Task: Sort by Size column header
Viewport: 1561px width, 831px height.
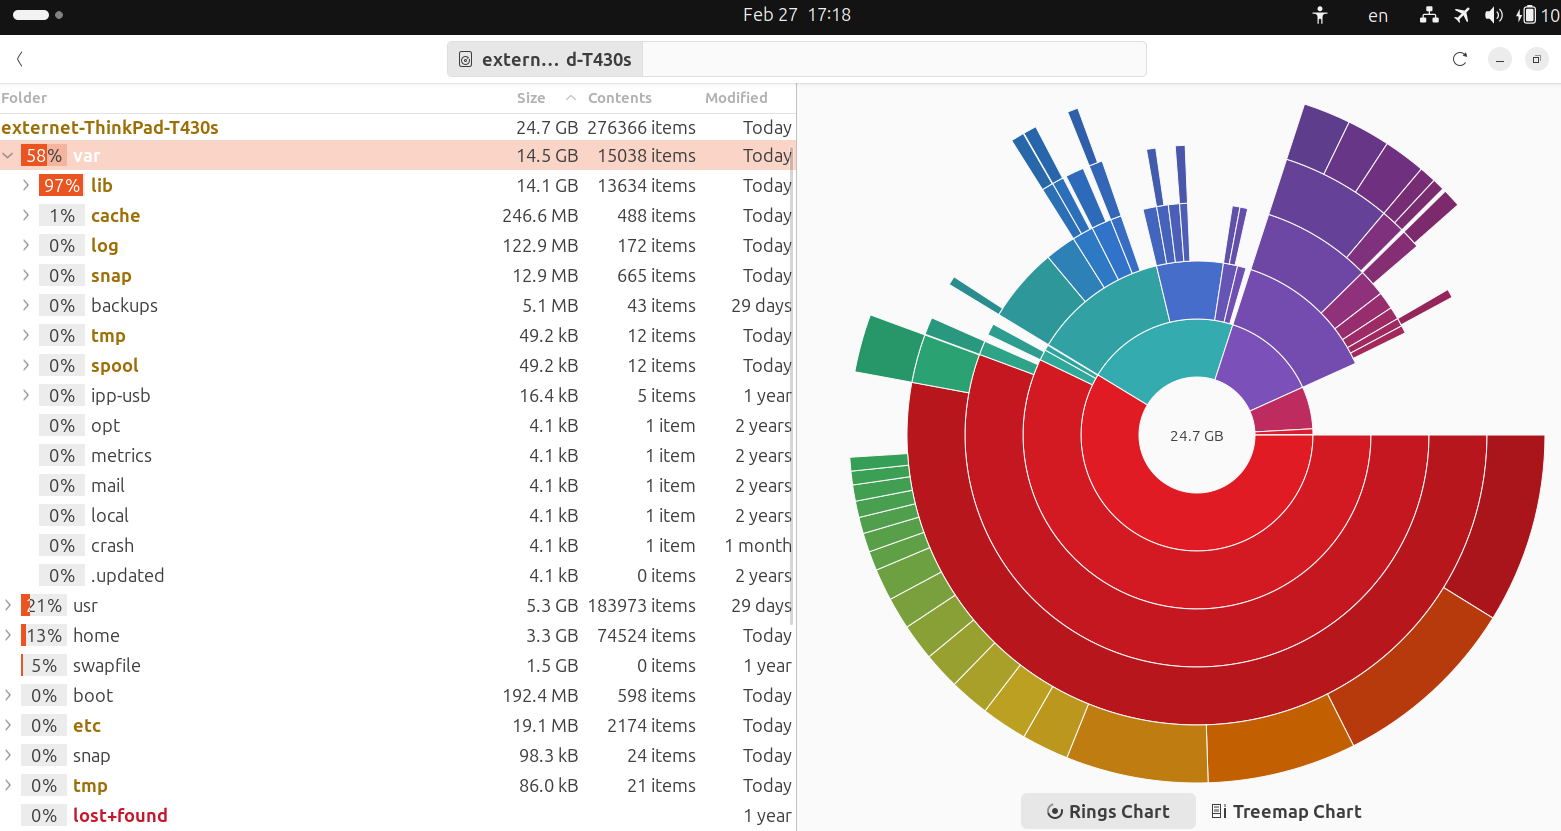Action: pos(531,98)
